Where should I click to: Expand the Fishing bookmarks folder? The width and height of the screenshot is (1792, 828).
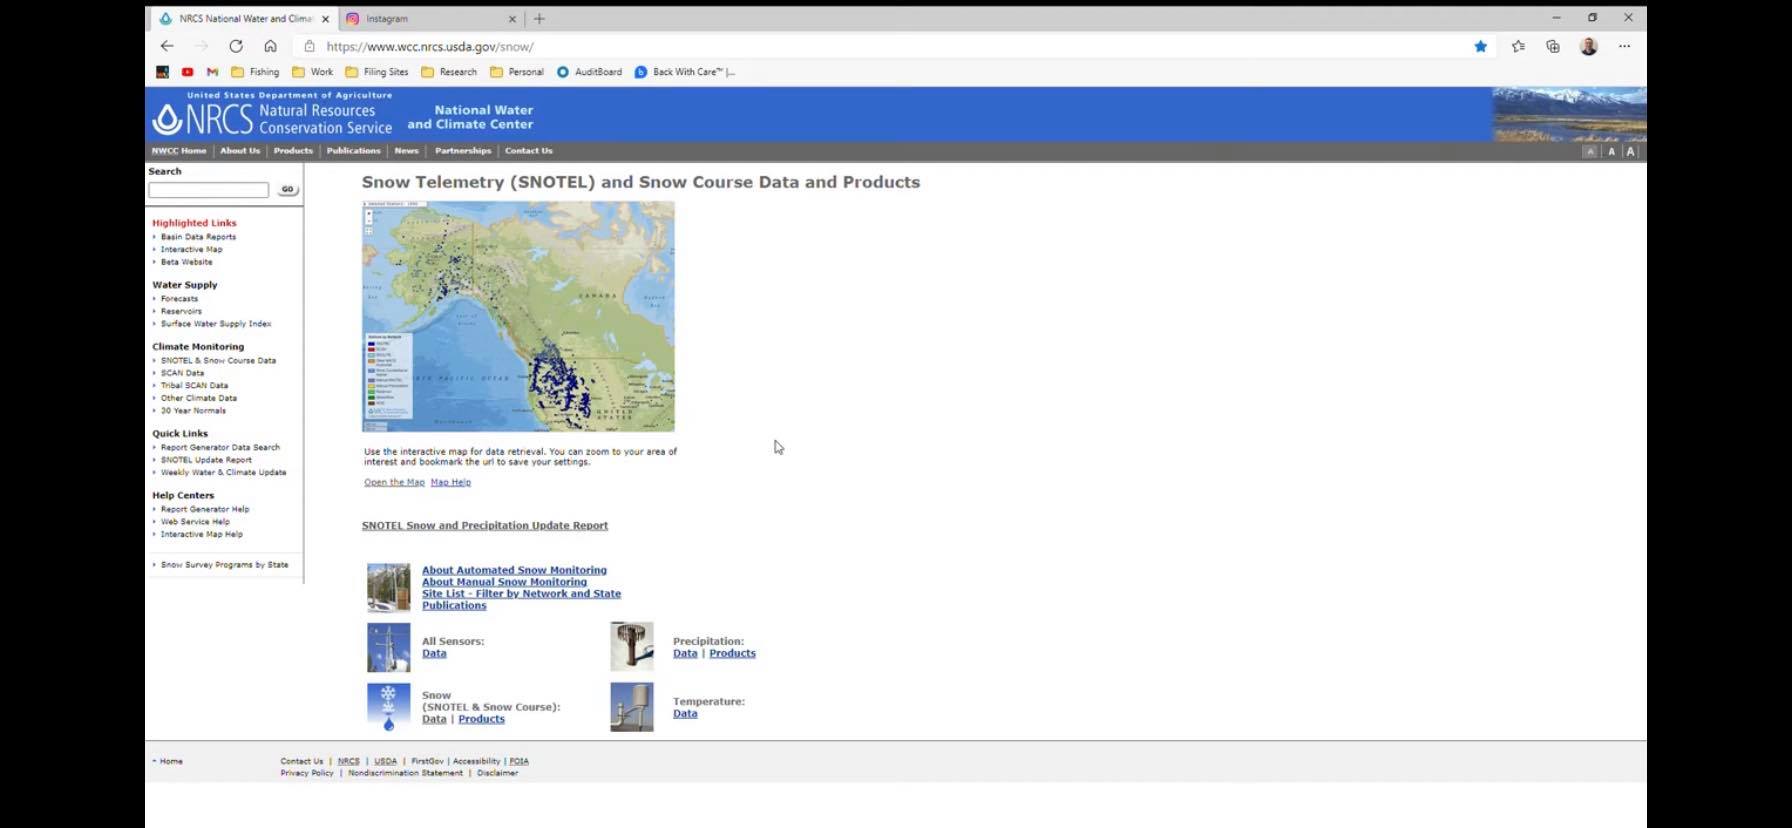point(255,72)
